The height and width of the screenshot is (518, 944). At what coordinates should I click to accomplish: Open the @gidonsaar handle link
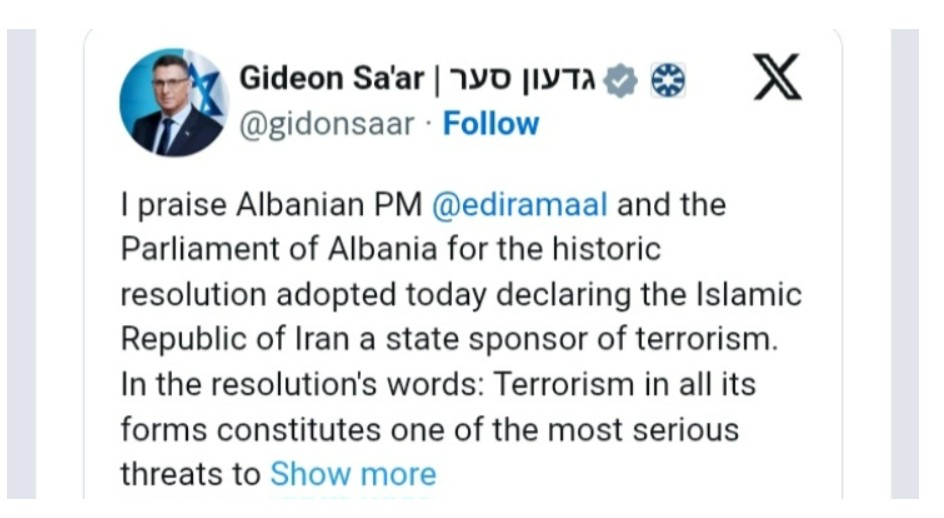(x=326, y=124)
